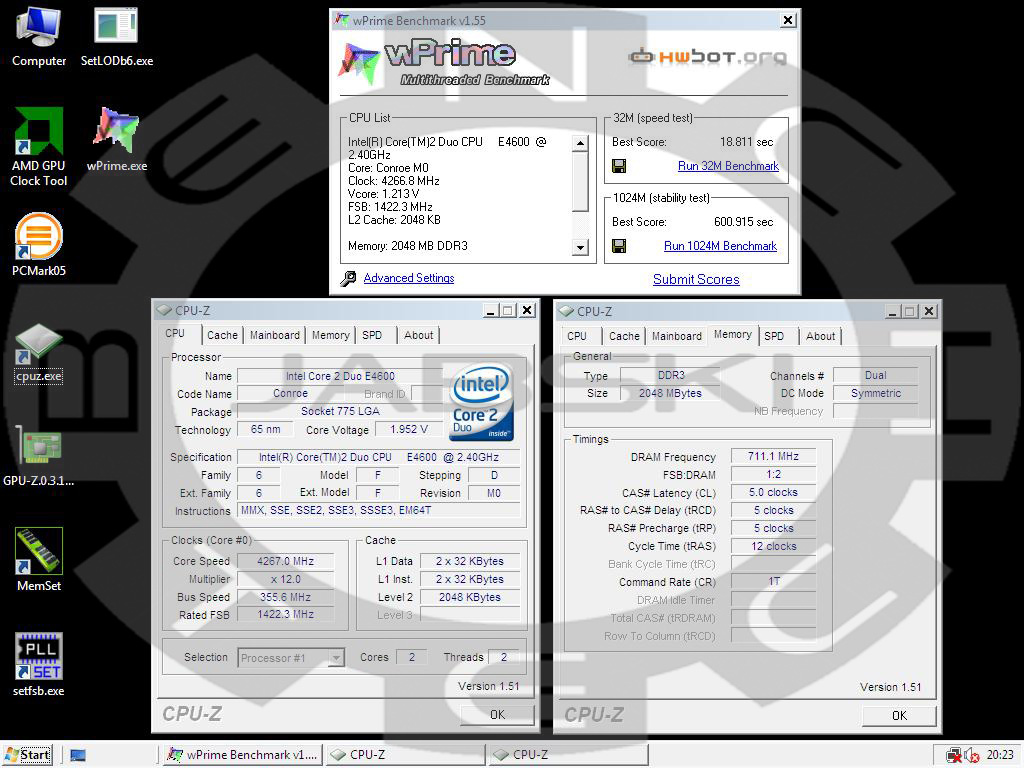
Task: Open SPD tab in left CPU-Z window
Action: click(x=372, y=335)
